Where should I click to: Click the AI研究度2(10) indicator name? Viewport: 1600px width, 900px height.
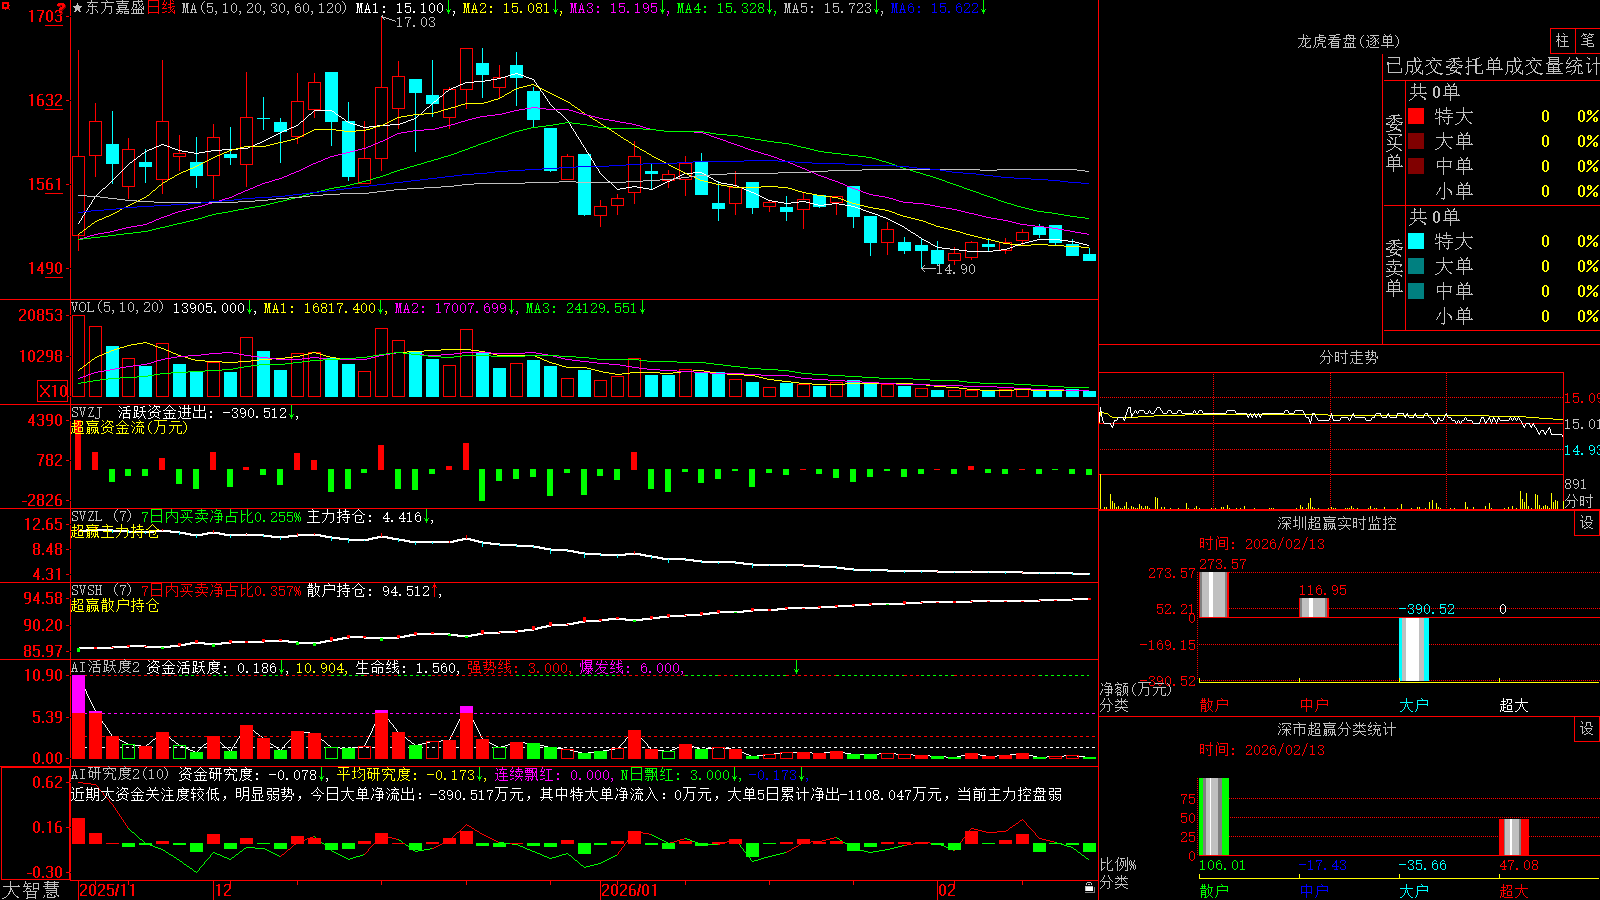[x=120, y=774]
